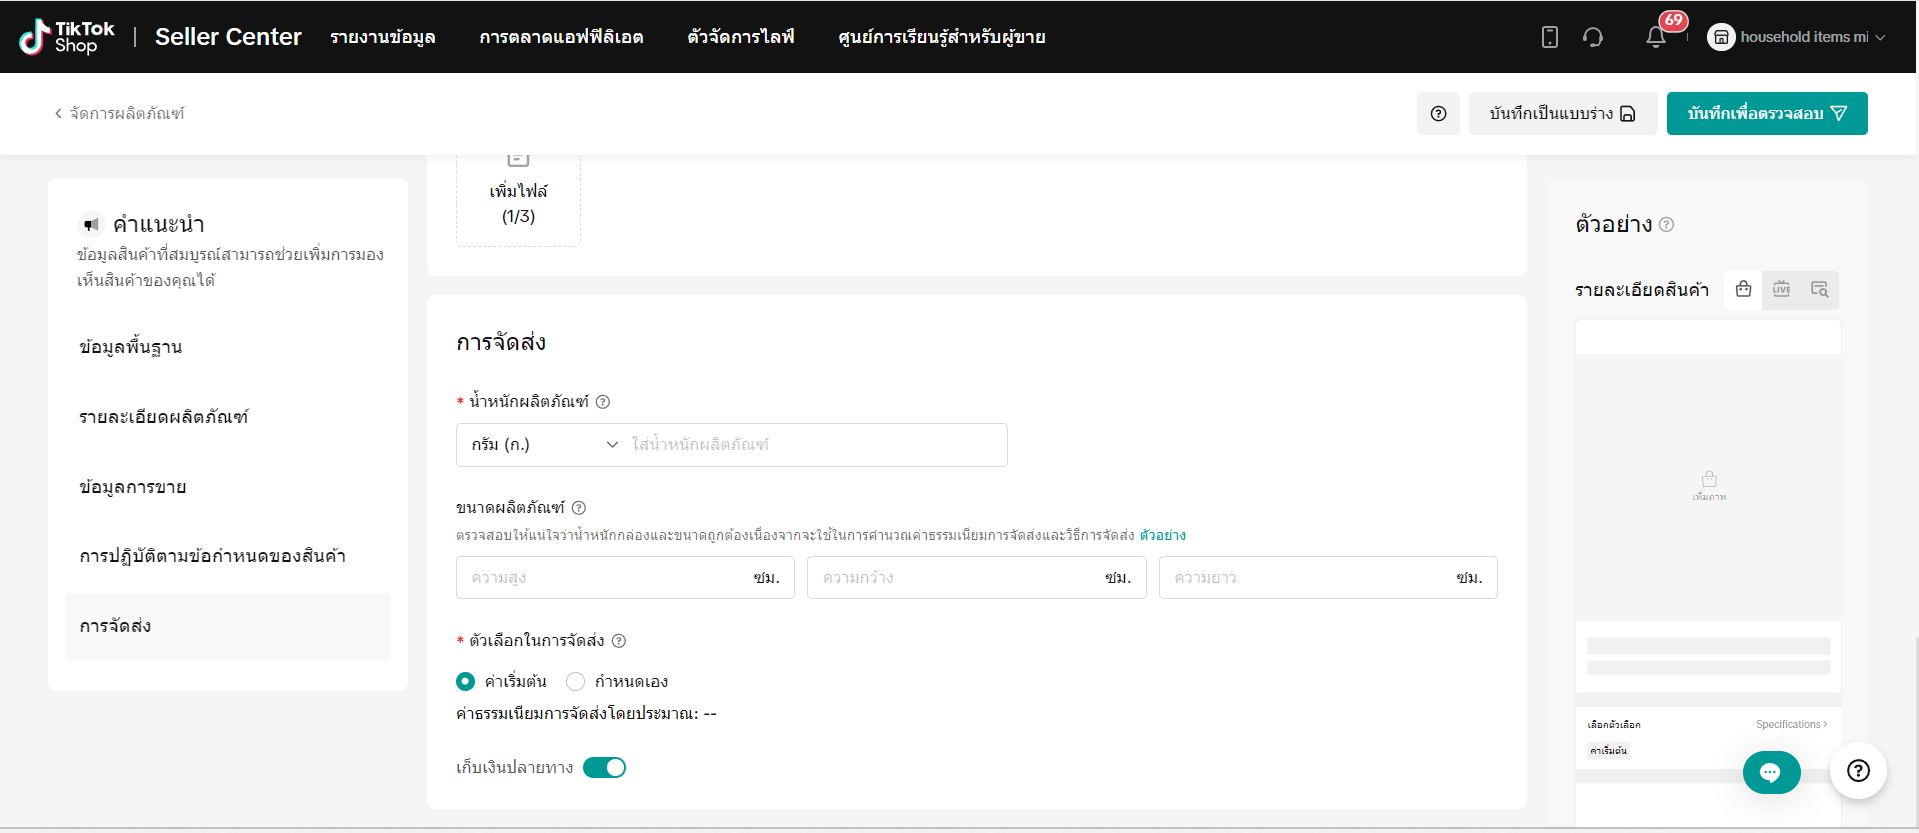
Task: Click the mobile phone icon in header
Action: pos(1549,37)
